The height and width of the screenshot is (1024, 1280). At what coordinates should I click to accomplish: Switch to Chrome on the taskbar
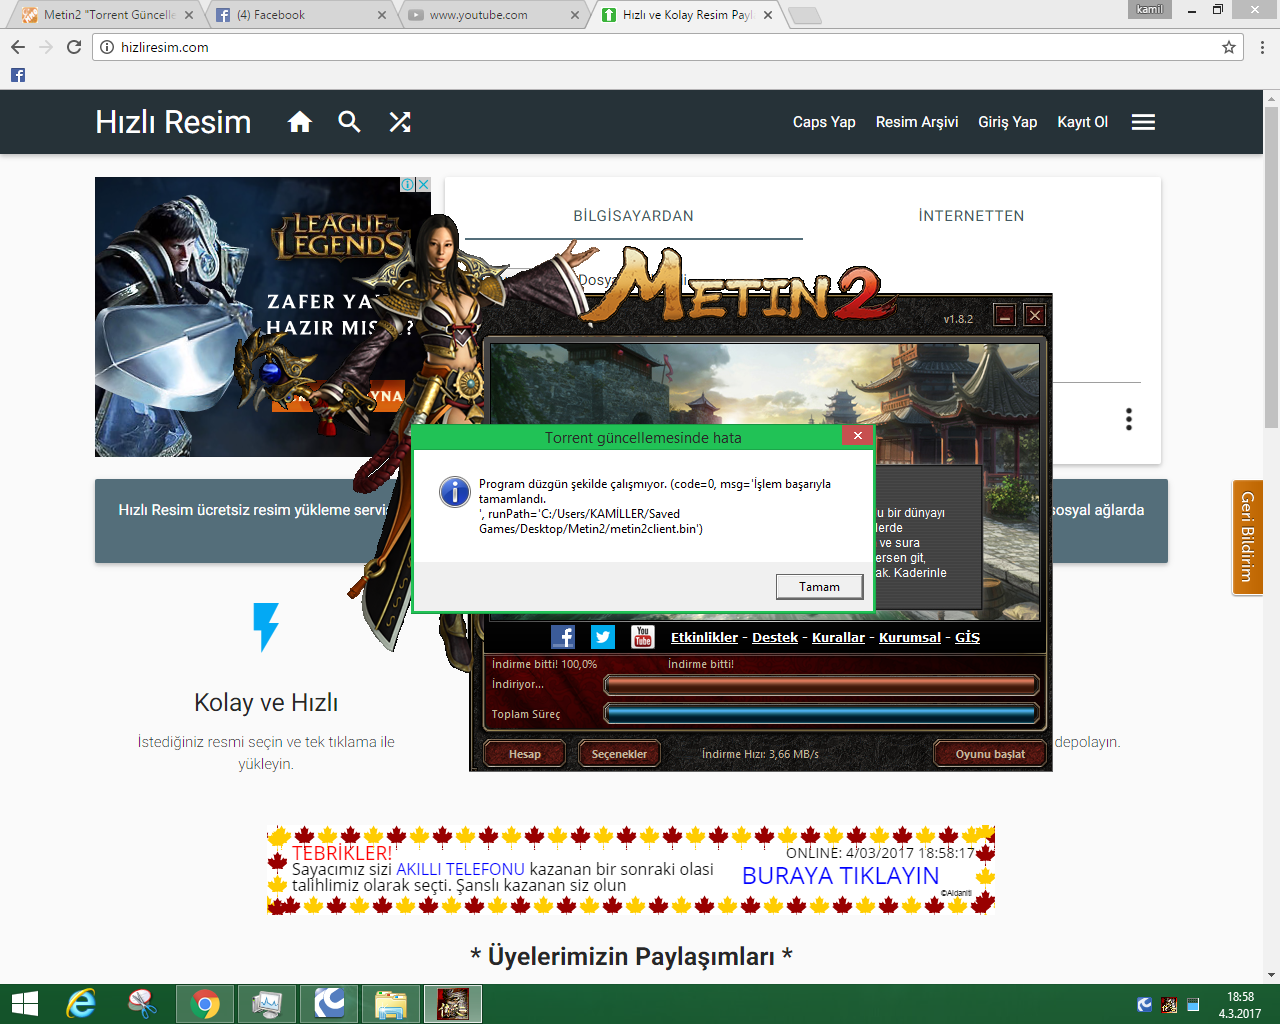point(205,1004)
